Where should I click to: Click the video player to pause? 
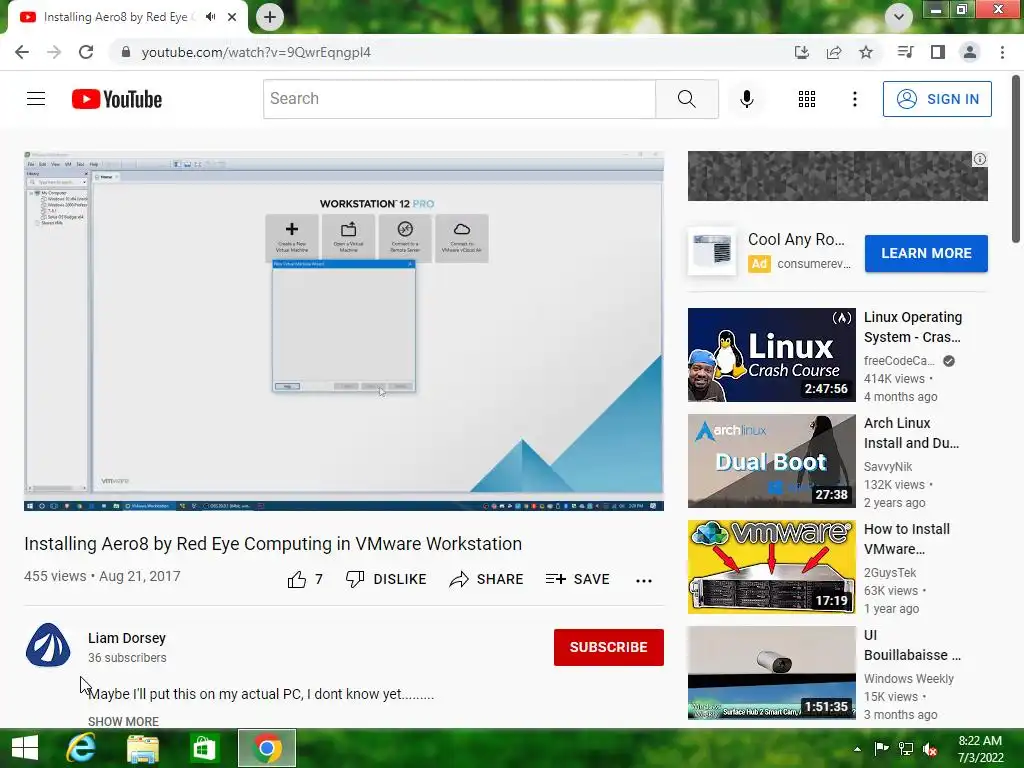344,331
